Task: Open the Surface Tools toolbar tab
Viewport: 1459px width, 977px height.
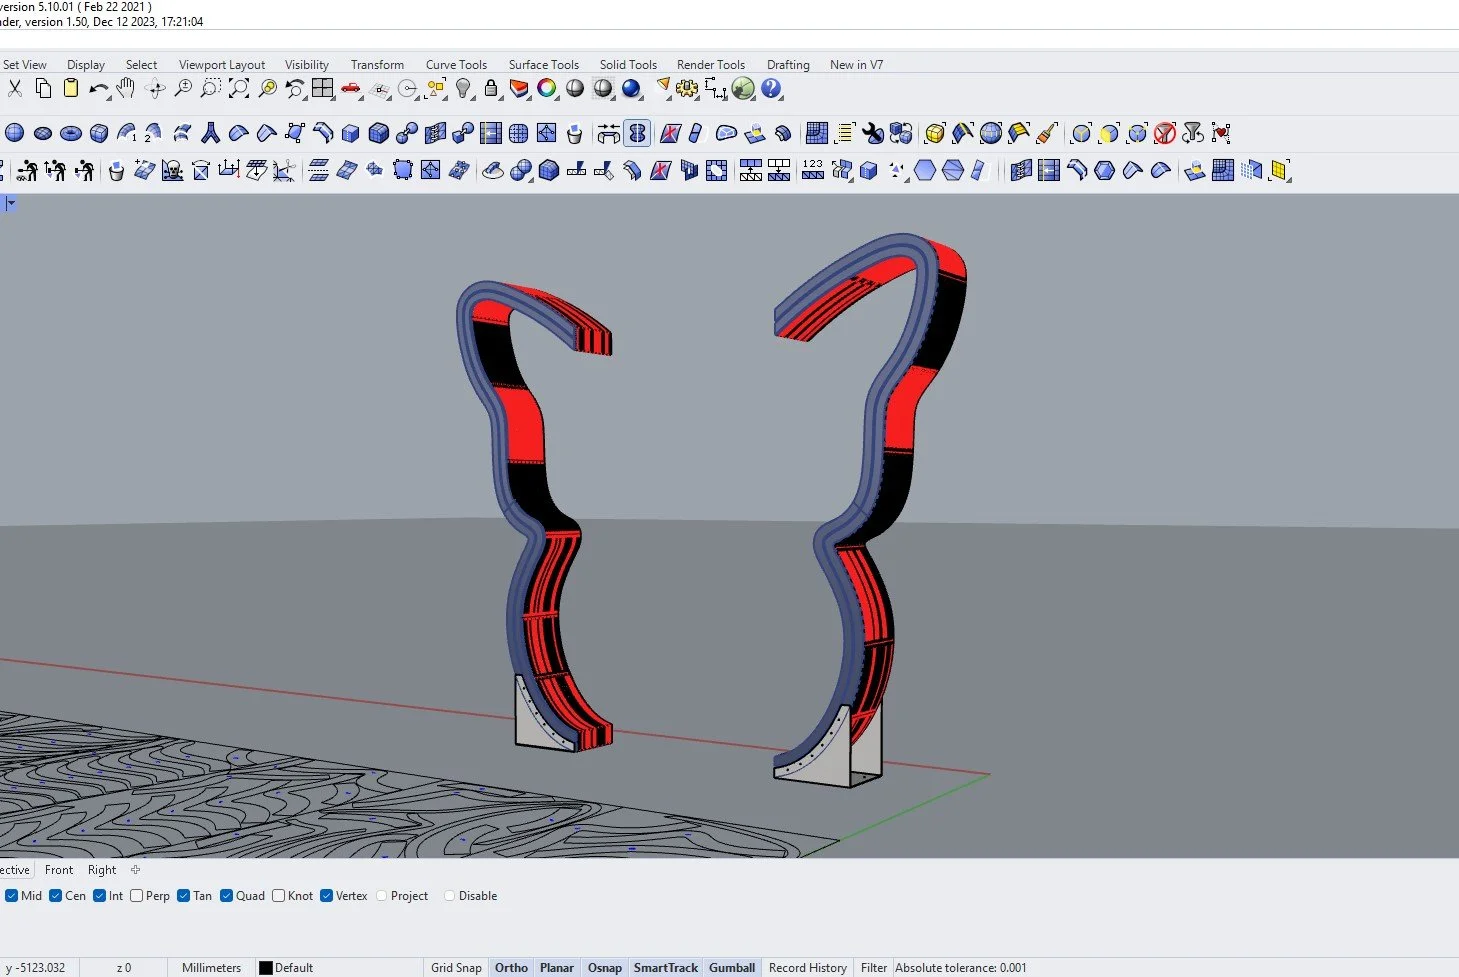Action: tap(543, 65)
